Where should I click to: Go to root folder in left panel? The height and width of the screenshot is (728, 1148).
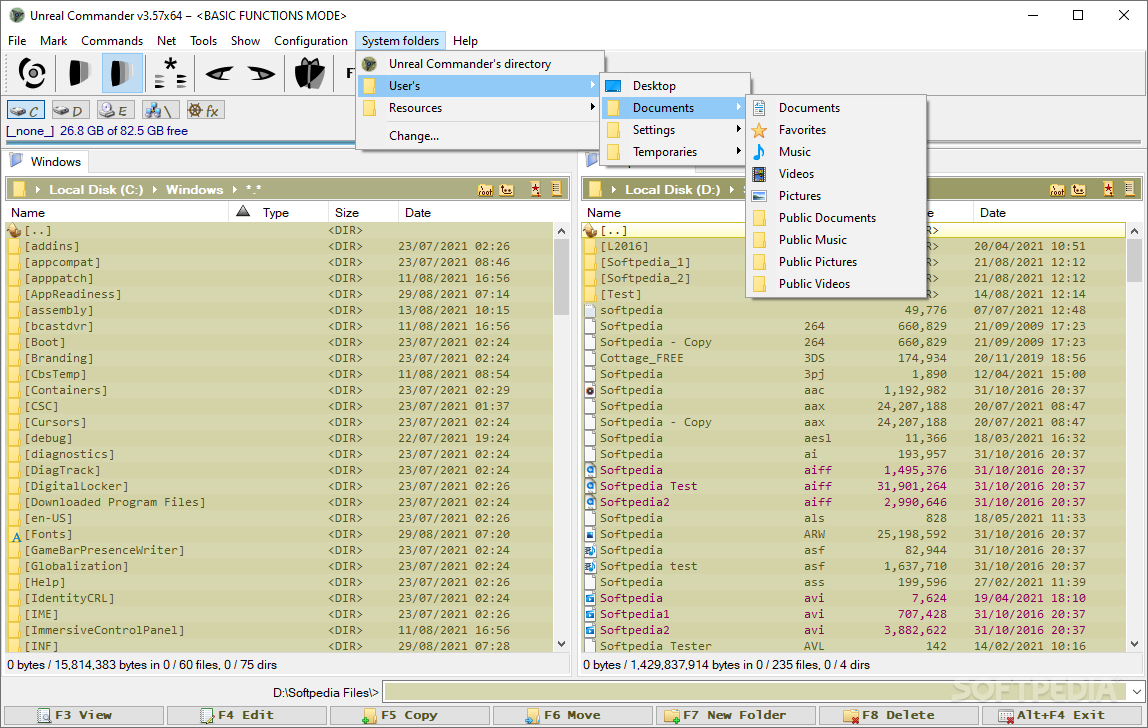click(x=485, y=190)
